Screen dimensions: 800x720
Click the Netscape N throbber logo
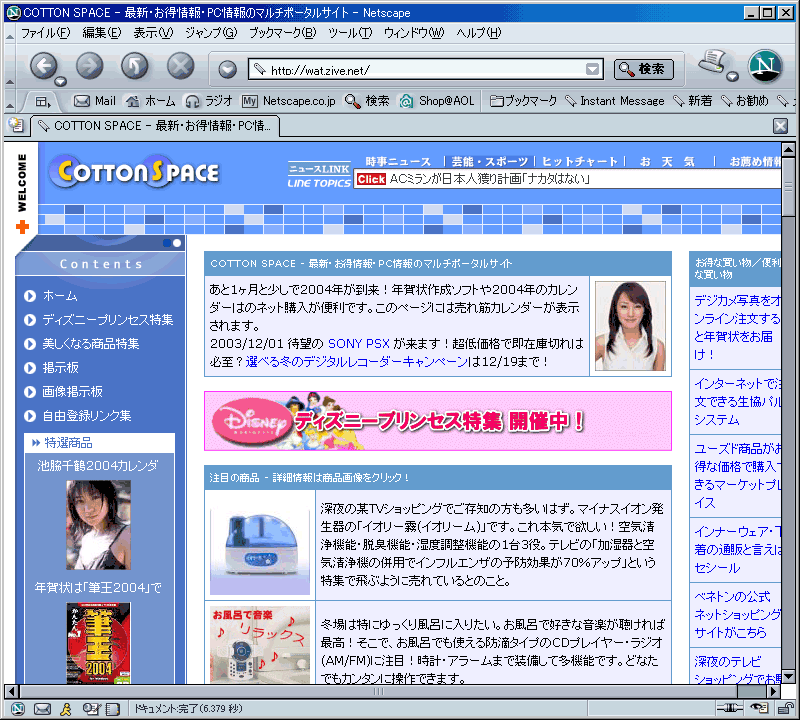tap(765, 66)
